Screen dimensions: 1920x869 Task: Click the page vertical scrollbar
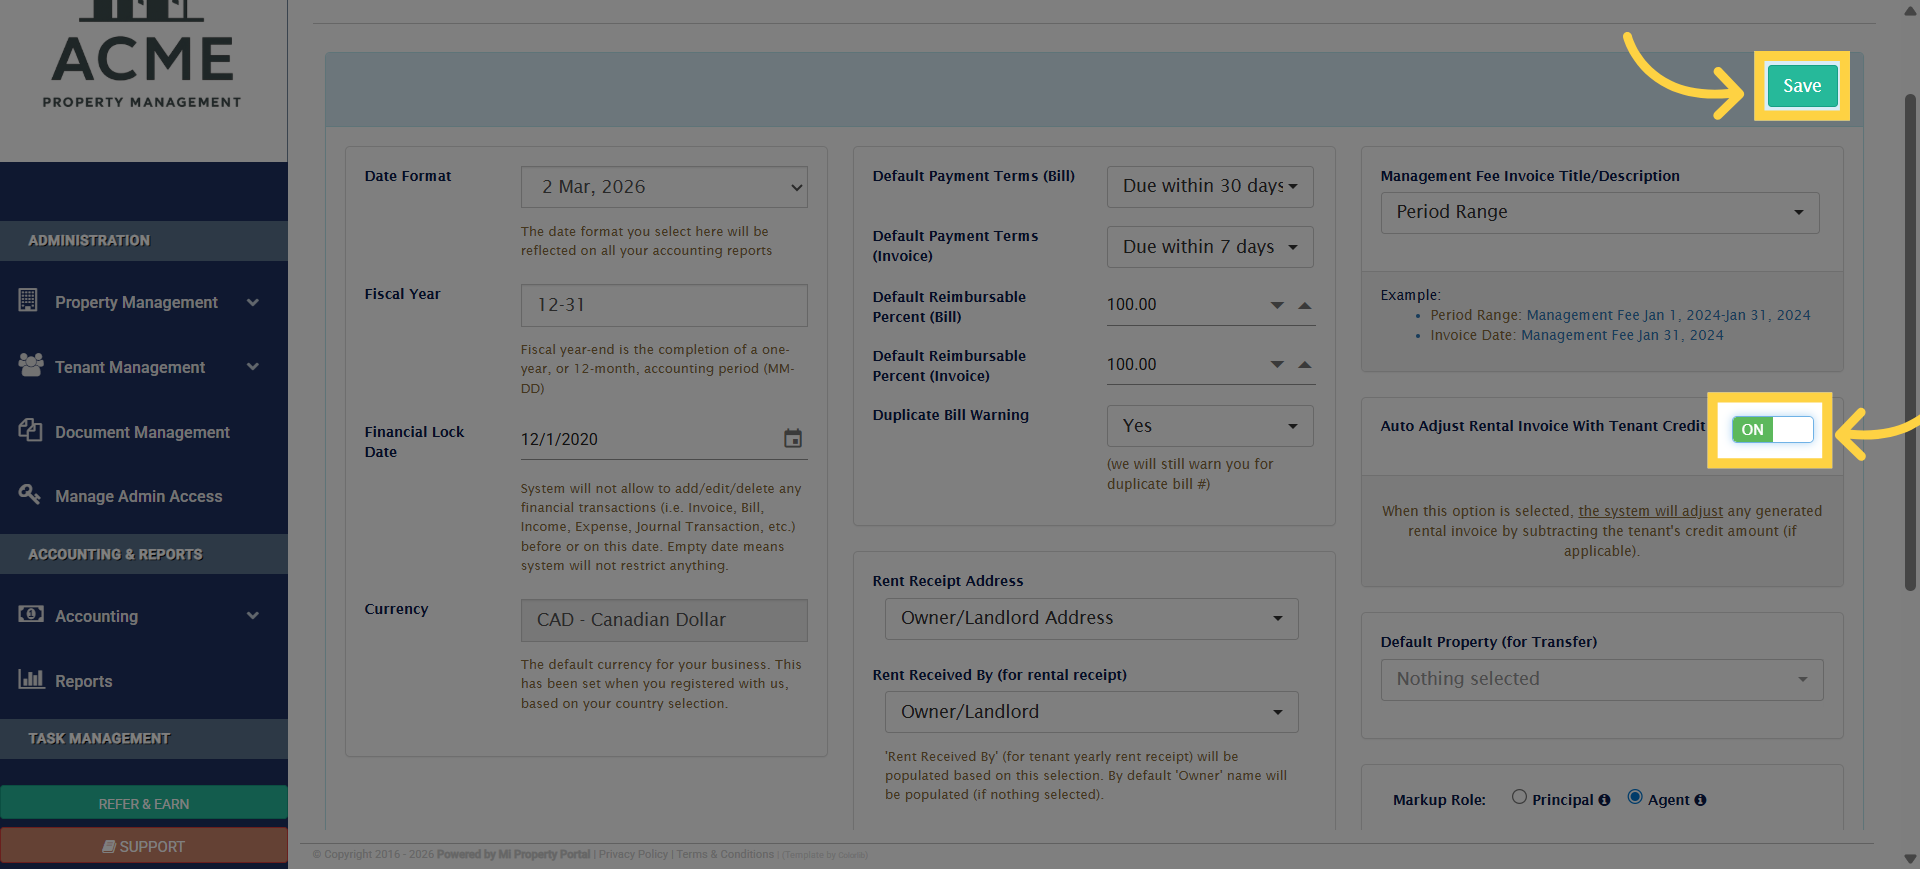(x=1910, y=340)
